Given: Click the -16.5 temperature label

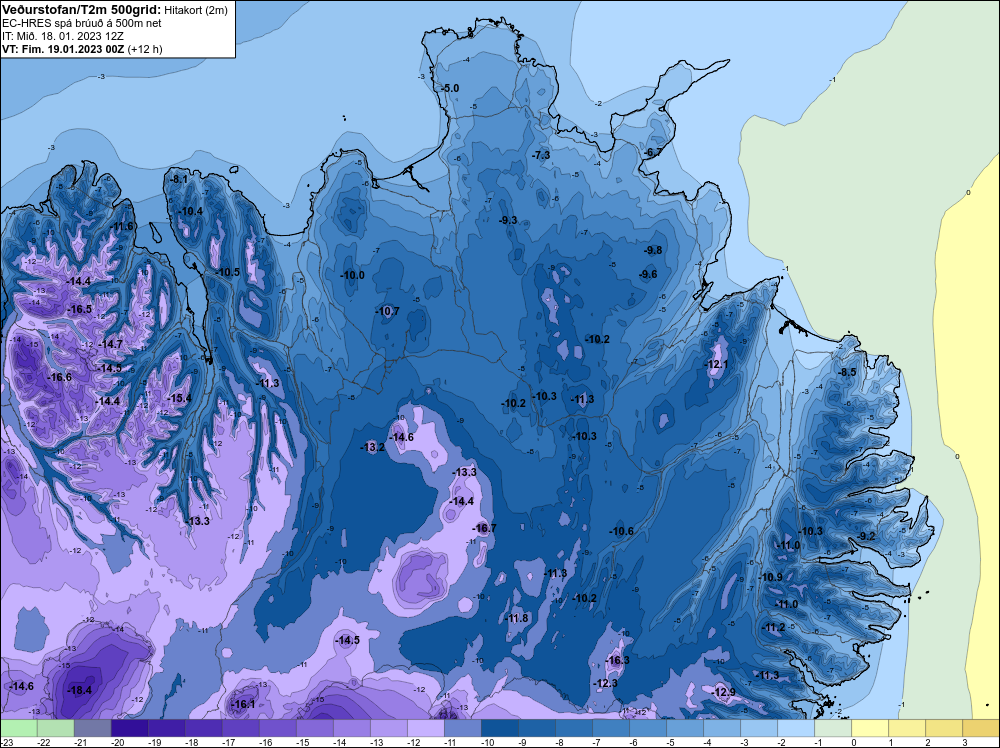Looking at the screenshot, I should point(80,309).
